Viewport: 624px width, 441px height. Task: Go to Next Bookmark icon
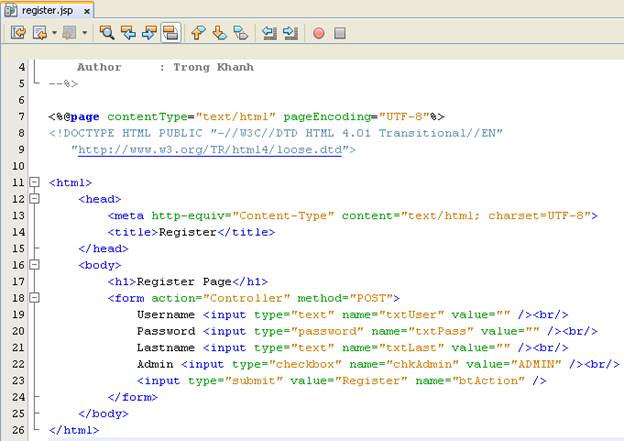(x=219, y=33)
